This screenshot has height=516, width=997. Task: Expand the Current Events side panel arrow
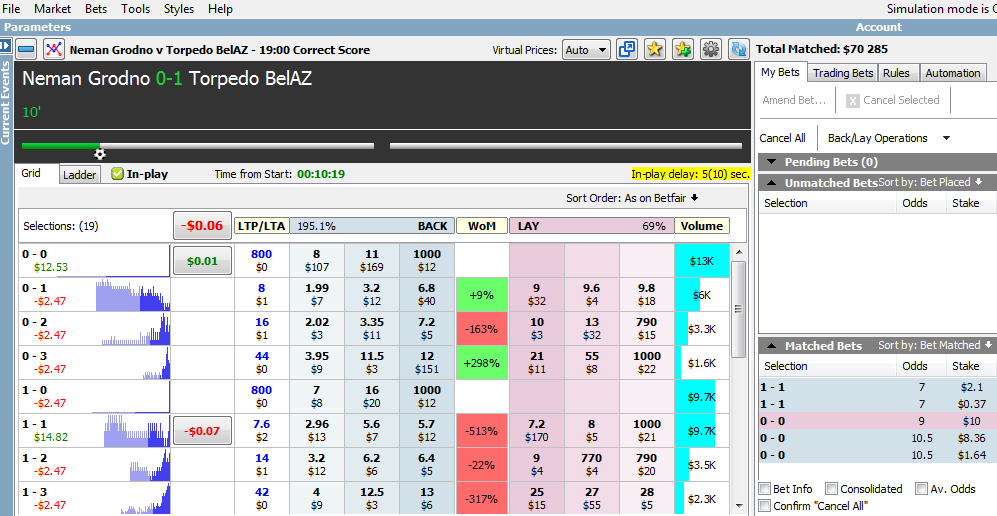click(x=6, y=46)
